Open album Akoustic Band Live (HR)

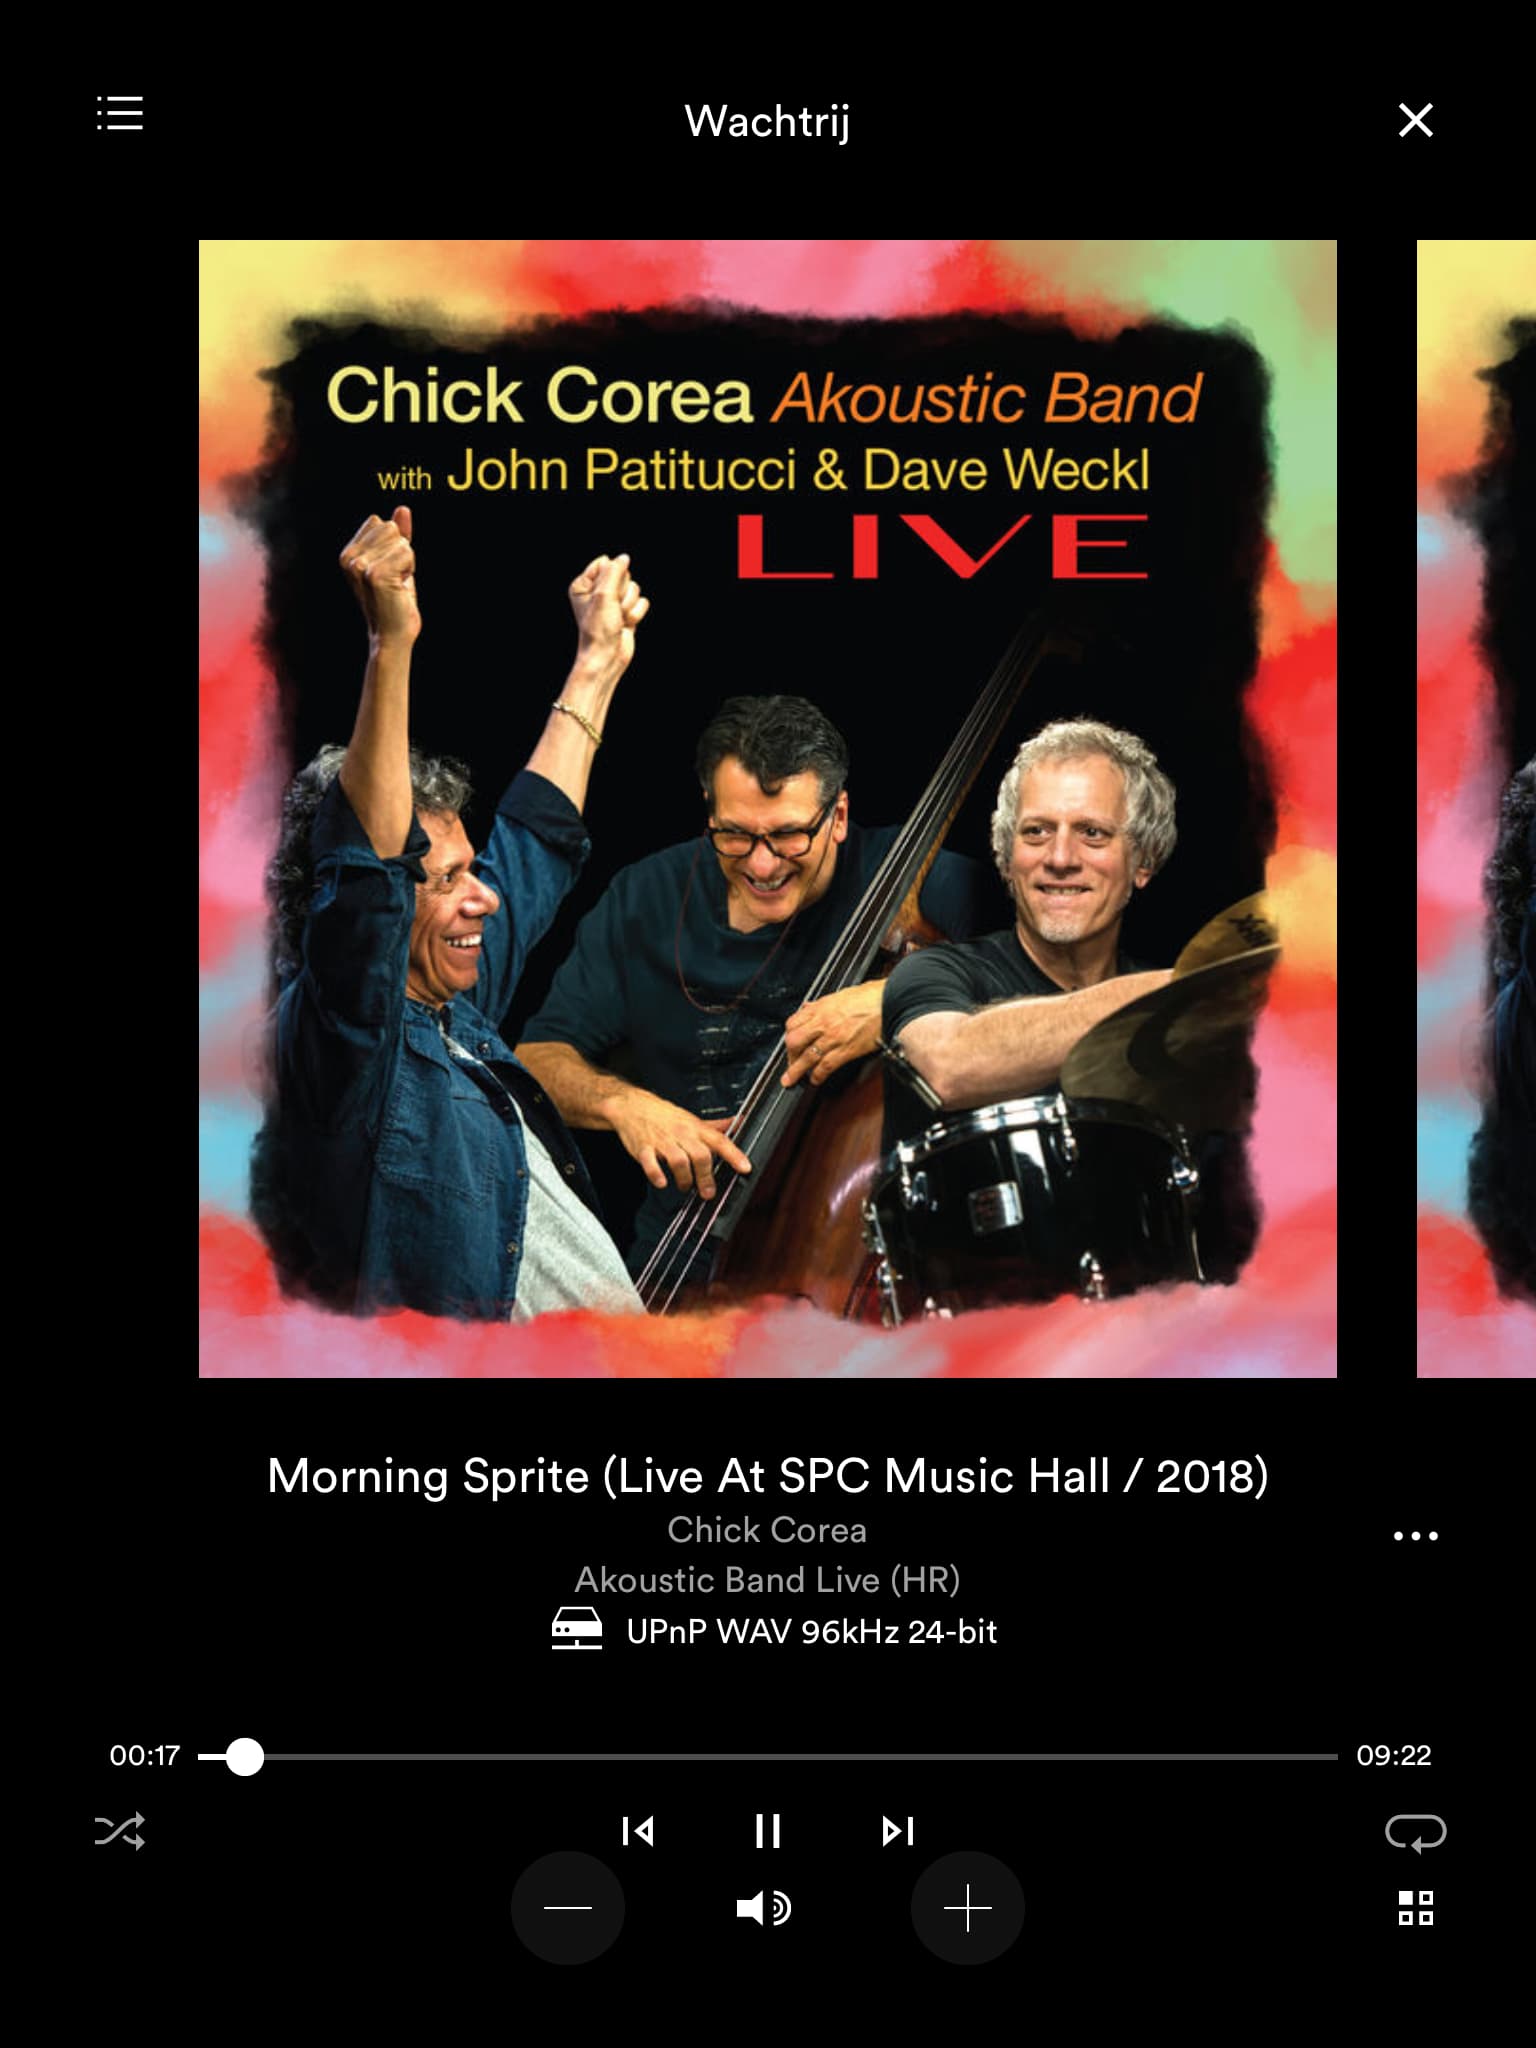[x=767, y=1580]
